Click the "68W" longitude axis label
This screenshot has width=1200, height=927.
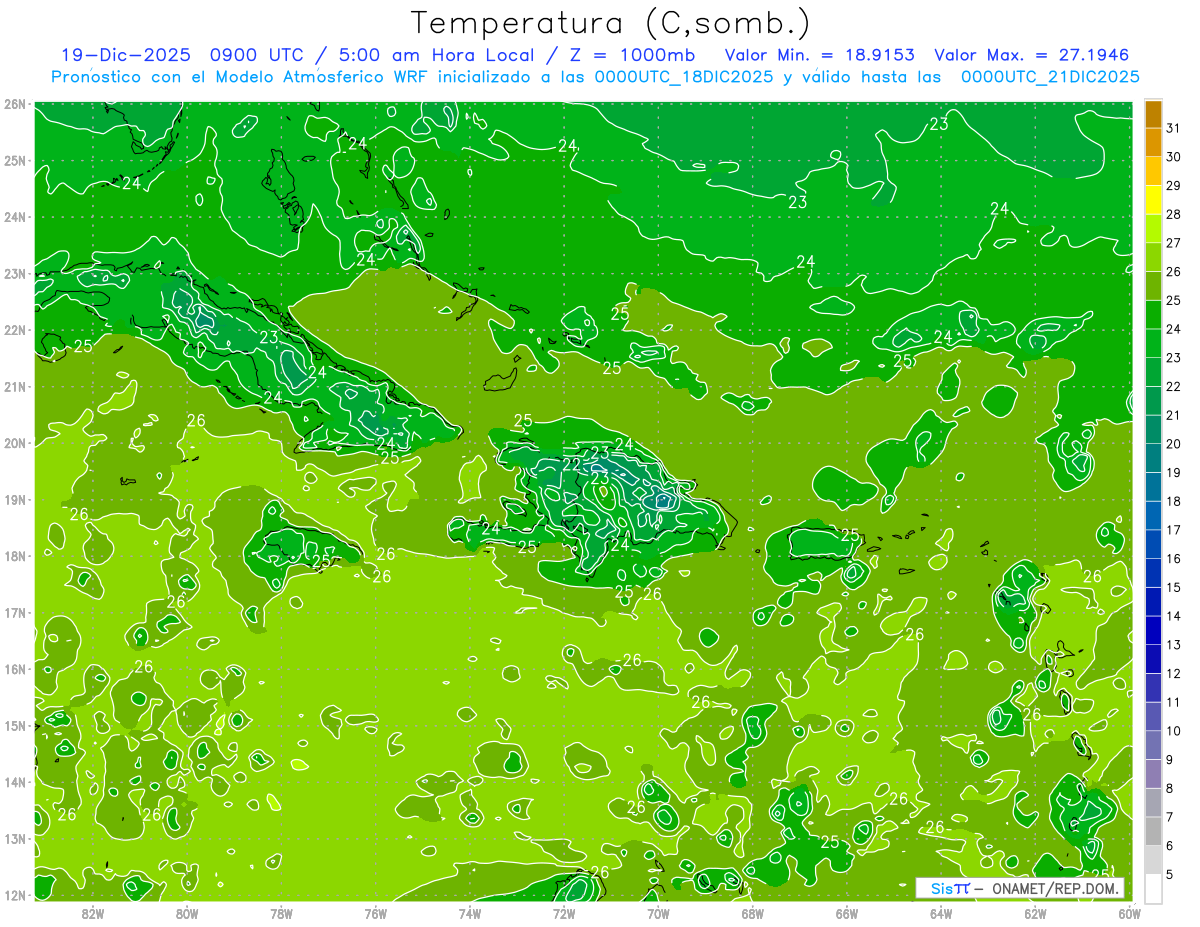coord(752,913)
